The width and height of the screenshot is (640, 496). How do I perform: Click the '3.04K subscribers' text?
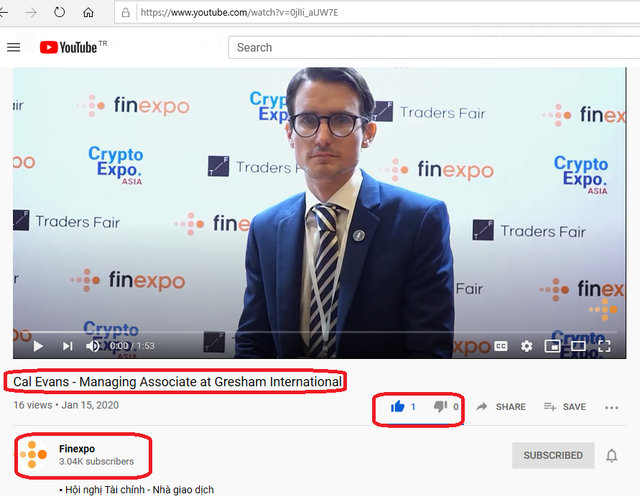(96, 461)
